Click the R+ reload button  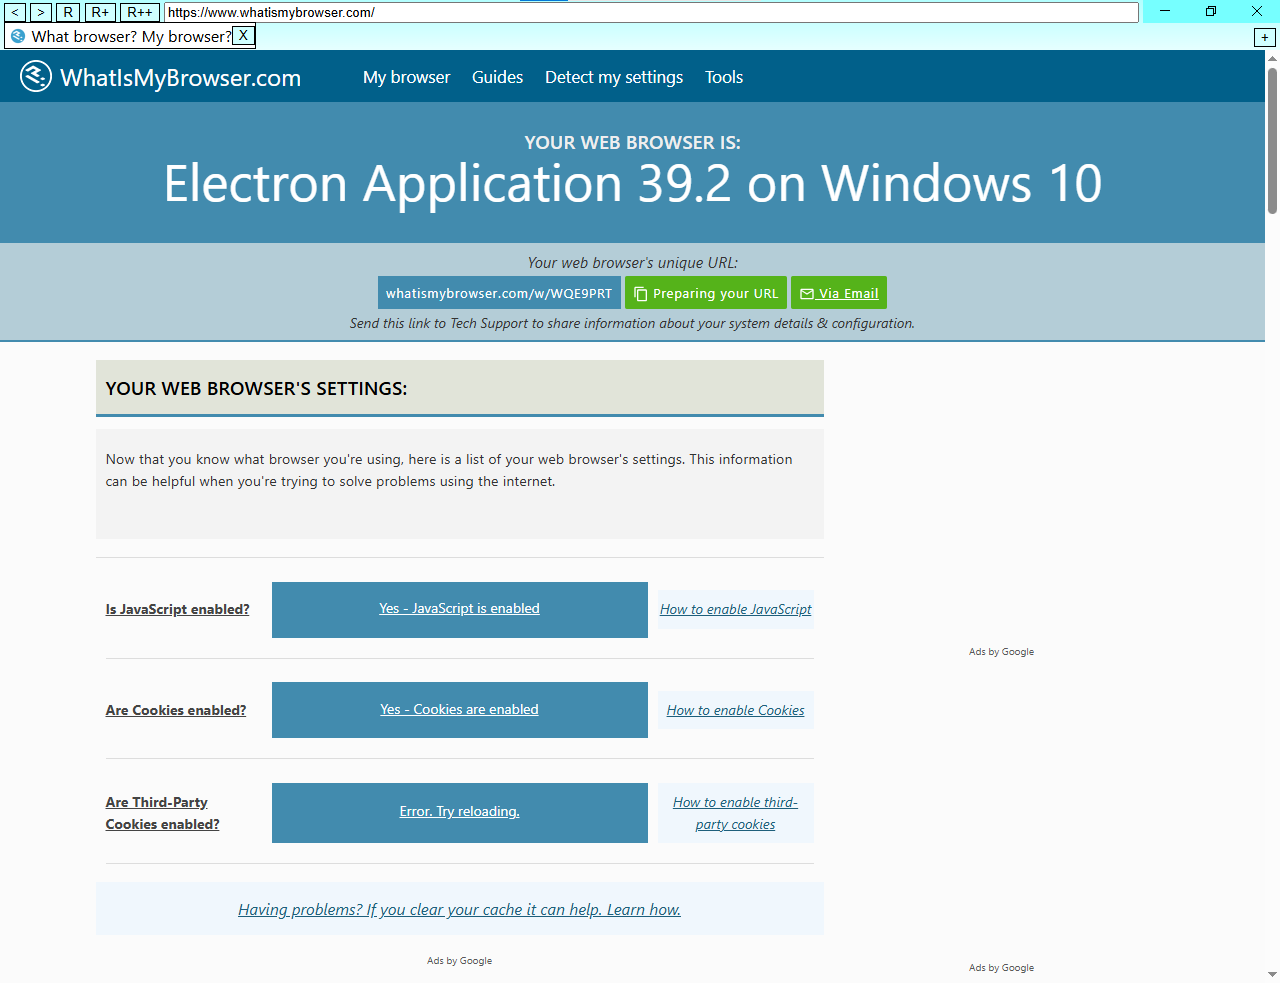tap(100, 12)
